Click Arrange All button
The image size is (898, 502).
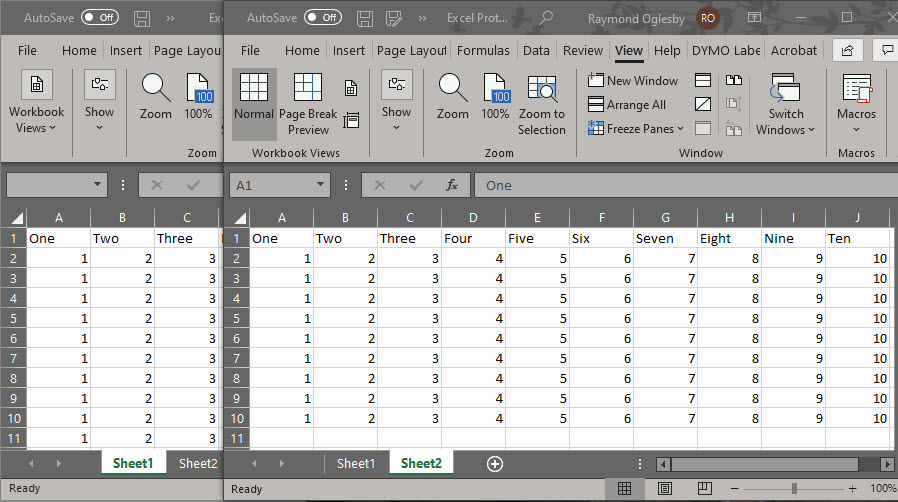(x=627, y=105)
